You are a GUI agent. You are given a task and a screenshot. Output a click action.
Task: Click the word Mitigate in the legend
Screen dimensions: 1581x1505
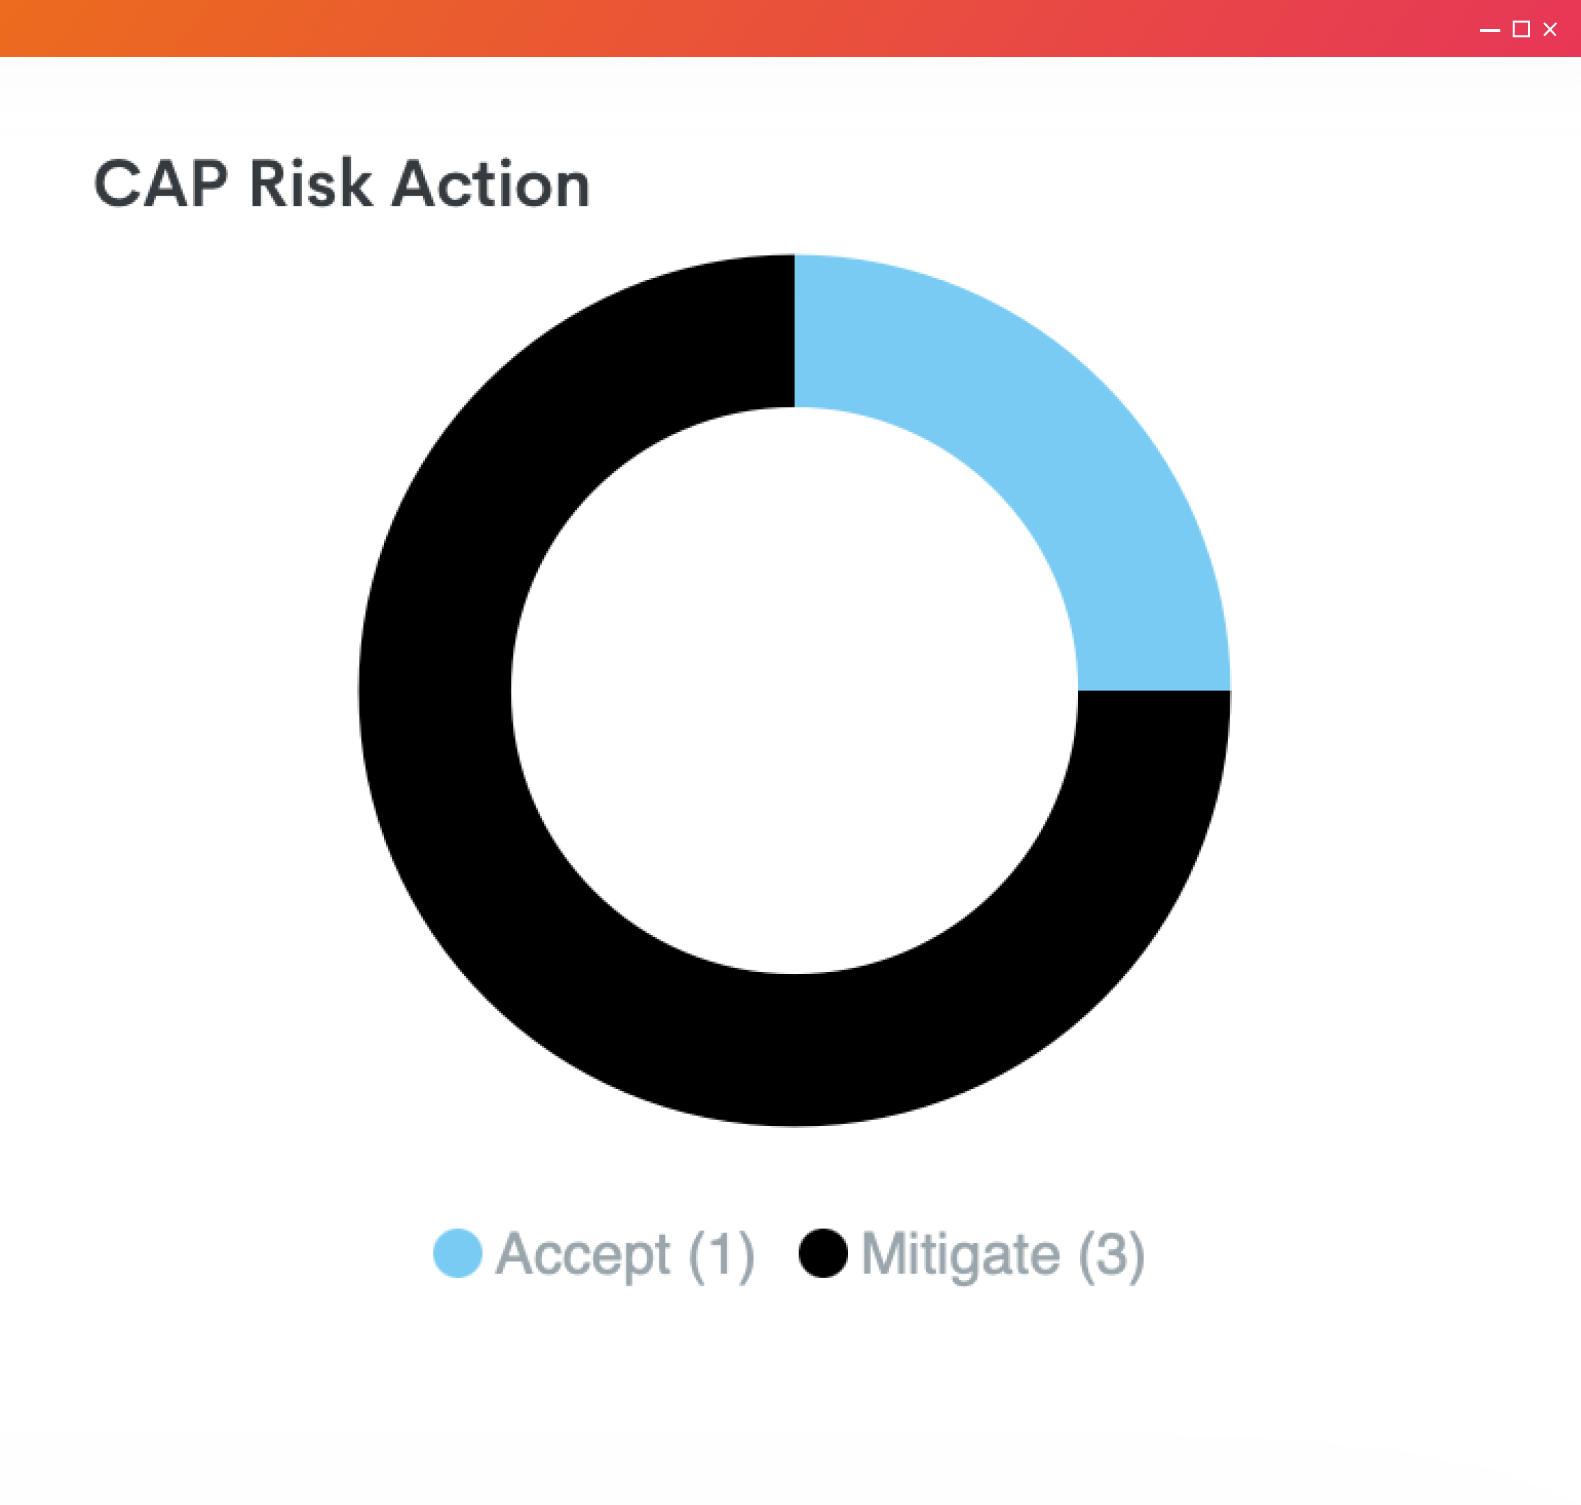960,1254
